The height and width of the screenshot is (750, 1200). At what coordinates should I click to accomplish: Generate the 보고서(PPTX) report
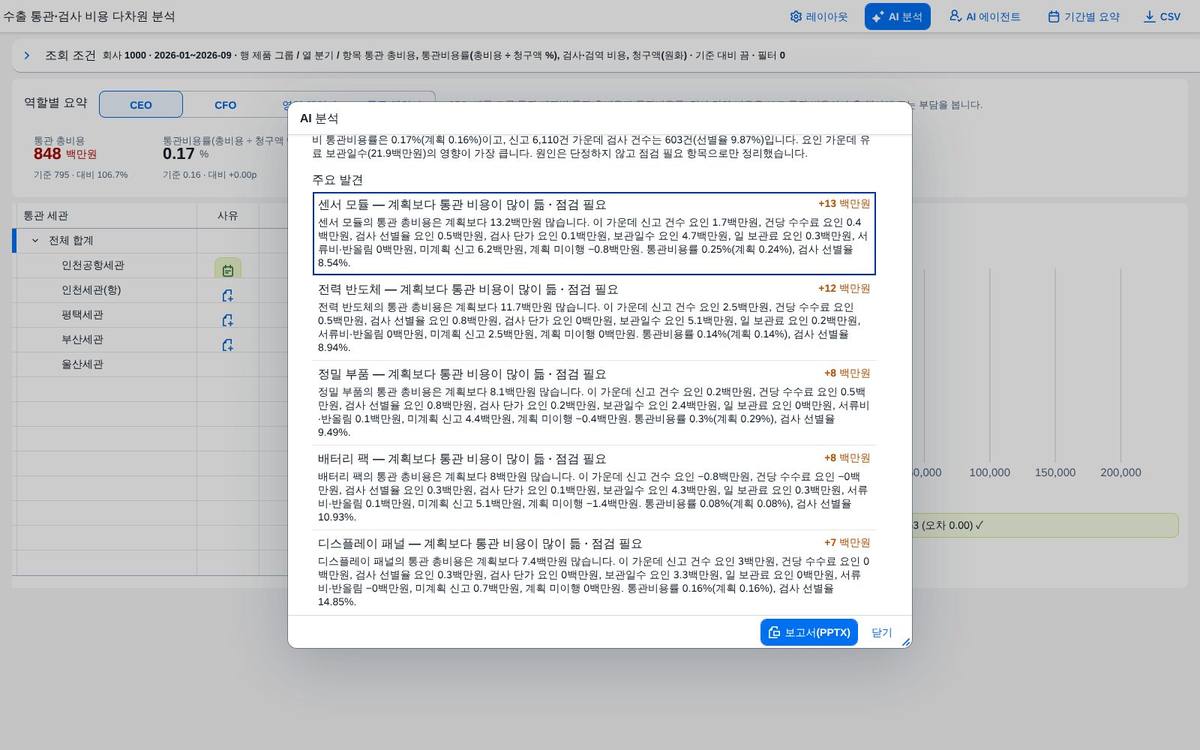coord(809,632)
